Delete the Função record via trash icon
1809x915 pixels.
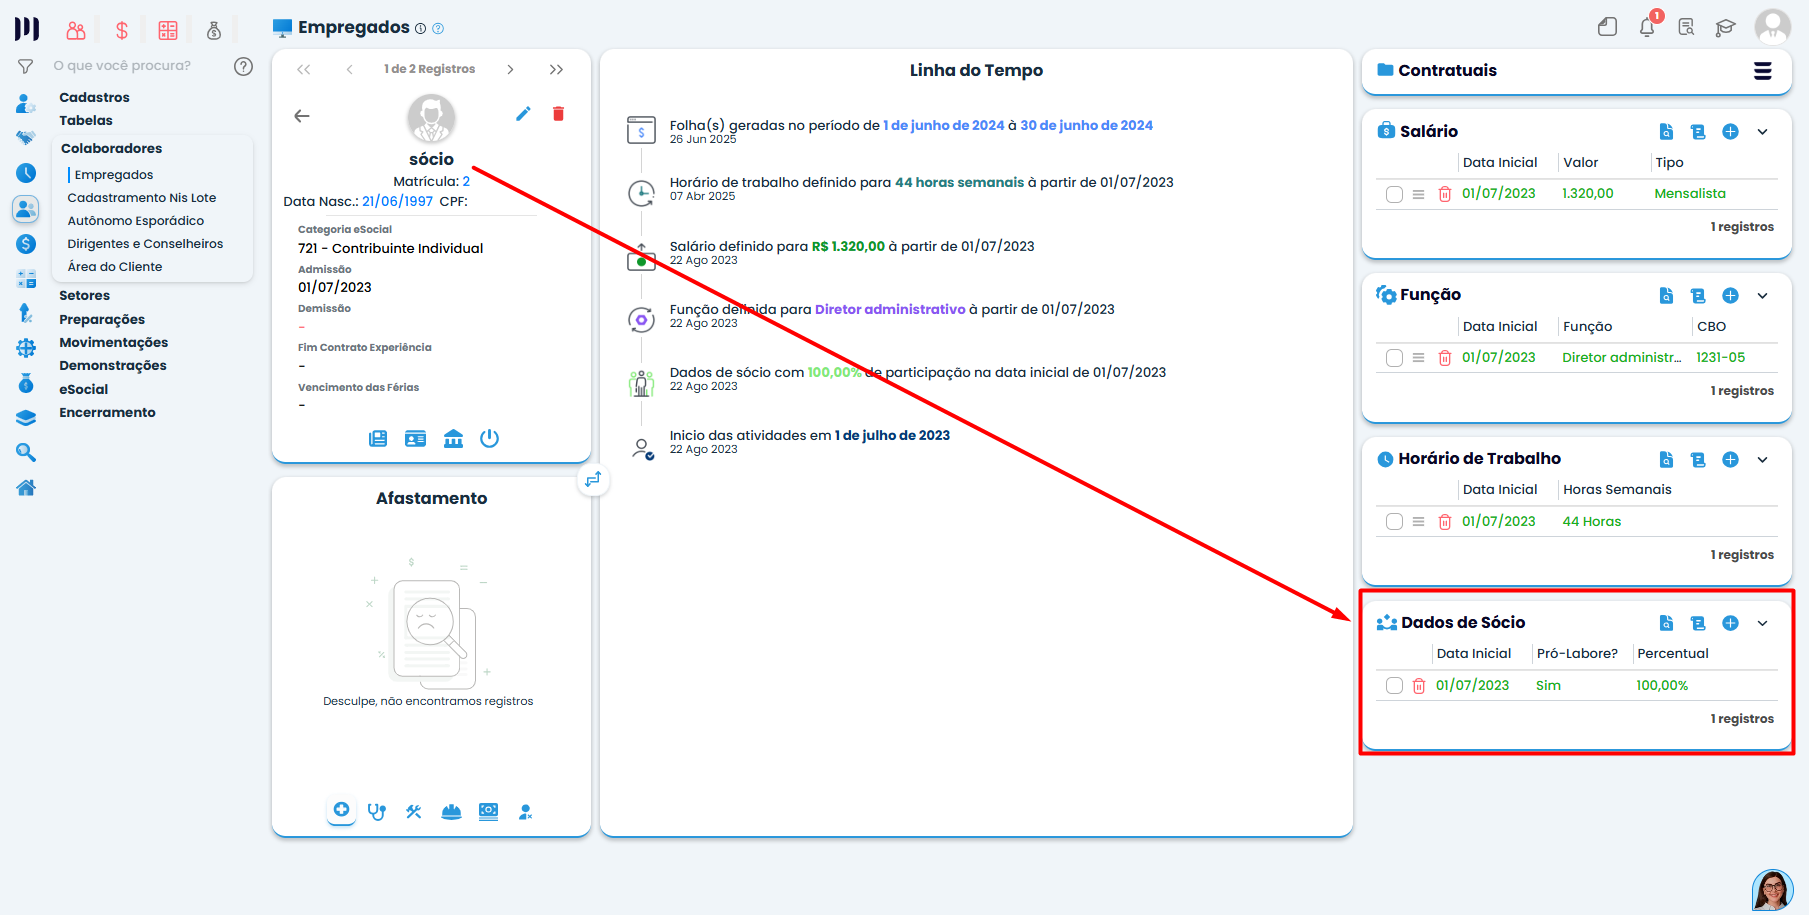pos(1444,358)
